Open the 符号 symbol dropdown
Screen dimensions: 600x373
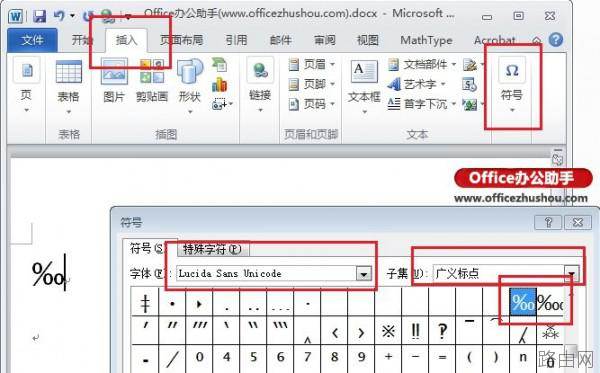(x=512, y=85)
